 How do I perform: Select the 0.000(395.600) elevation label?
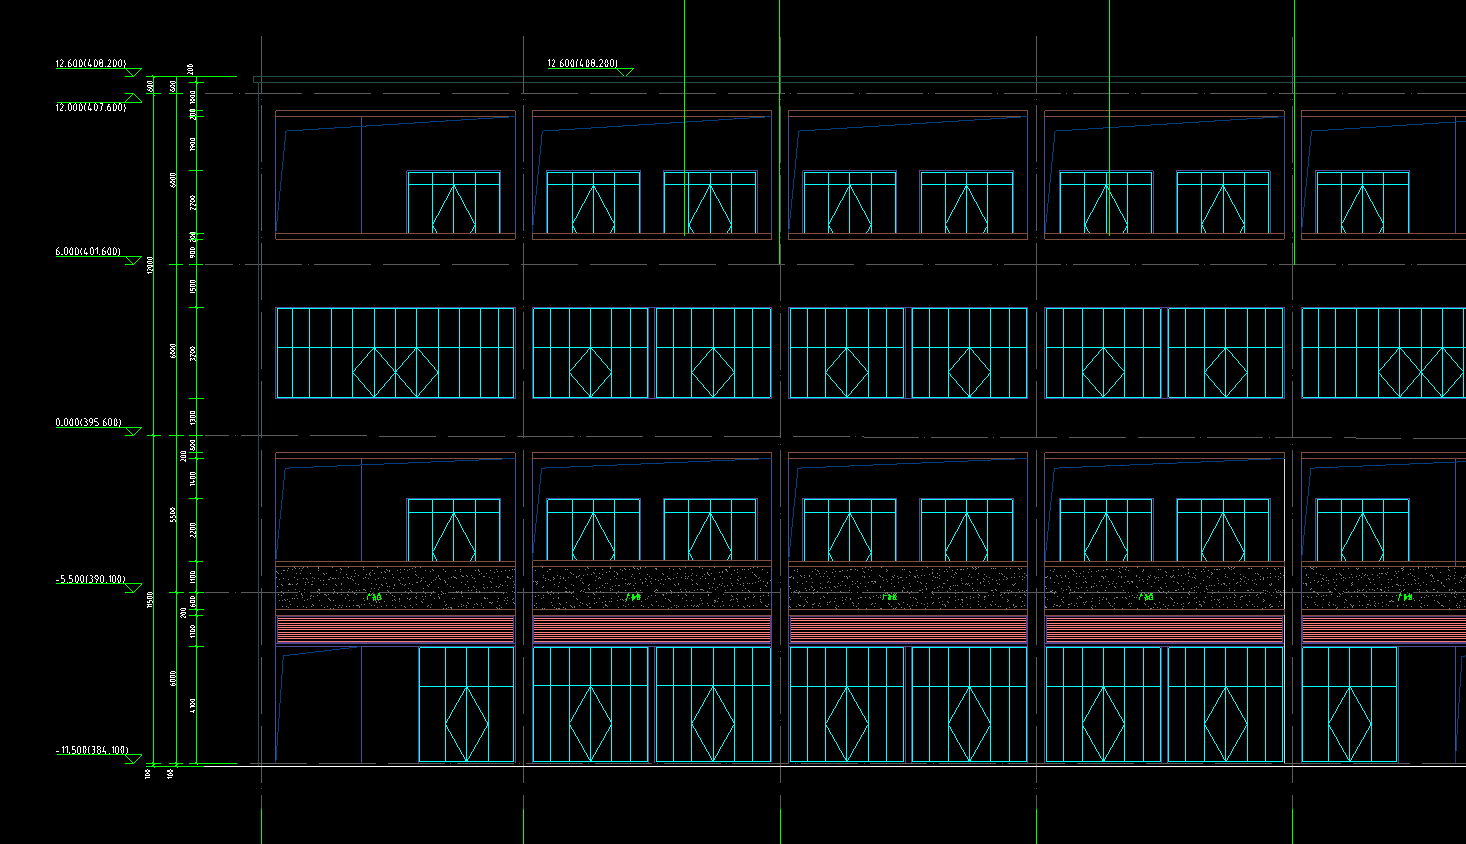(88, 423)
